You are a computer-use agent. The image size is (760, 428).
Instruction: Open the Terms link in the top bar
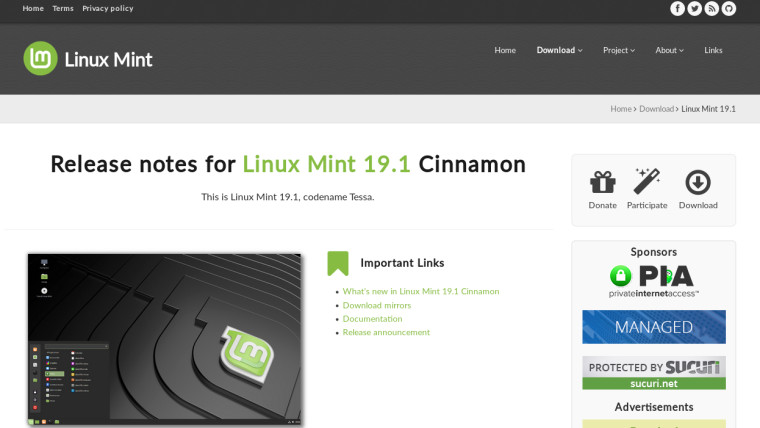[x=63, y=8]
